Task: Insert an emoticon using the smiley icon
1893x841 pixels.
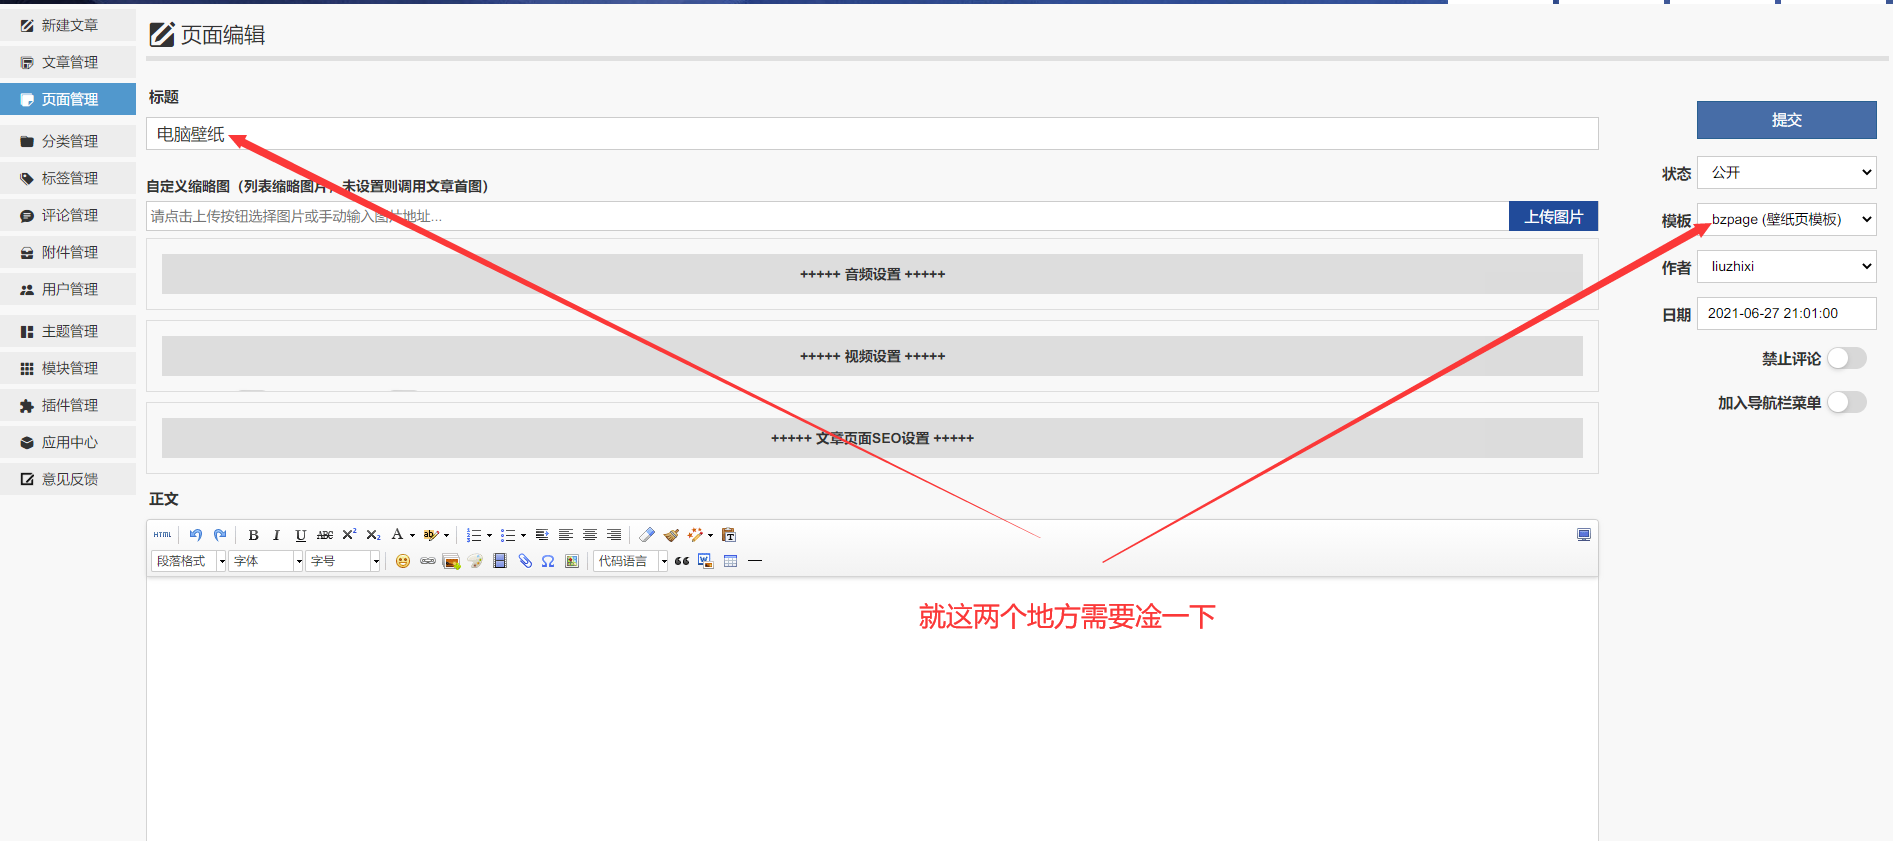Action: tap(403, 561)
